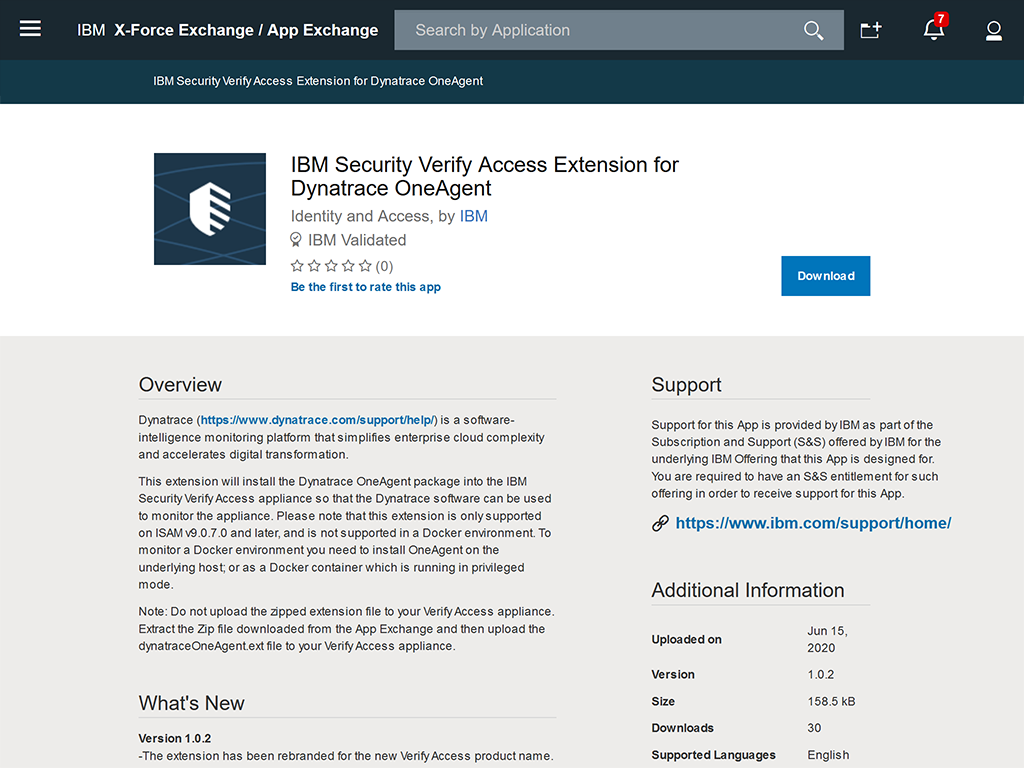Image resolution: width=1024 pixels, height=768 pixels.
Task: Rate the app two stars
Action: 314,266
